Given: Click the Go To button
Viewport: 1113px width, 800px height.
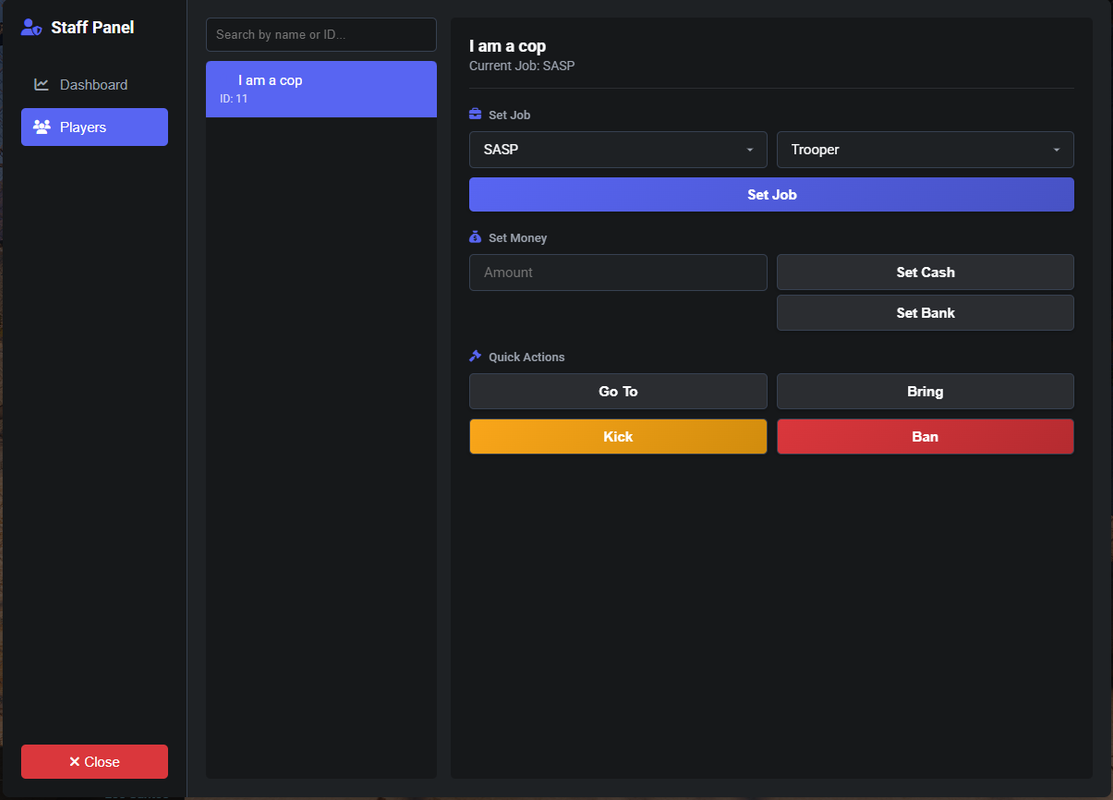Looking at the screenshot, I should click(x=618, y=391).
